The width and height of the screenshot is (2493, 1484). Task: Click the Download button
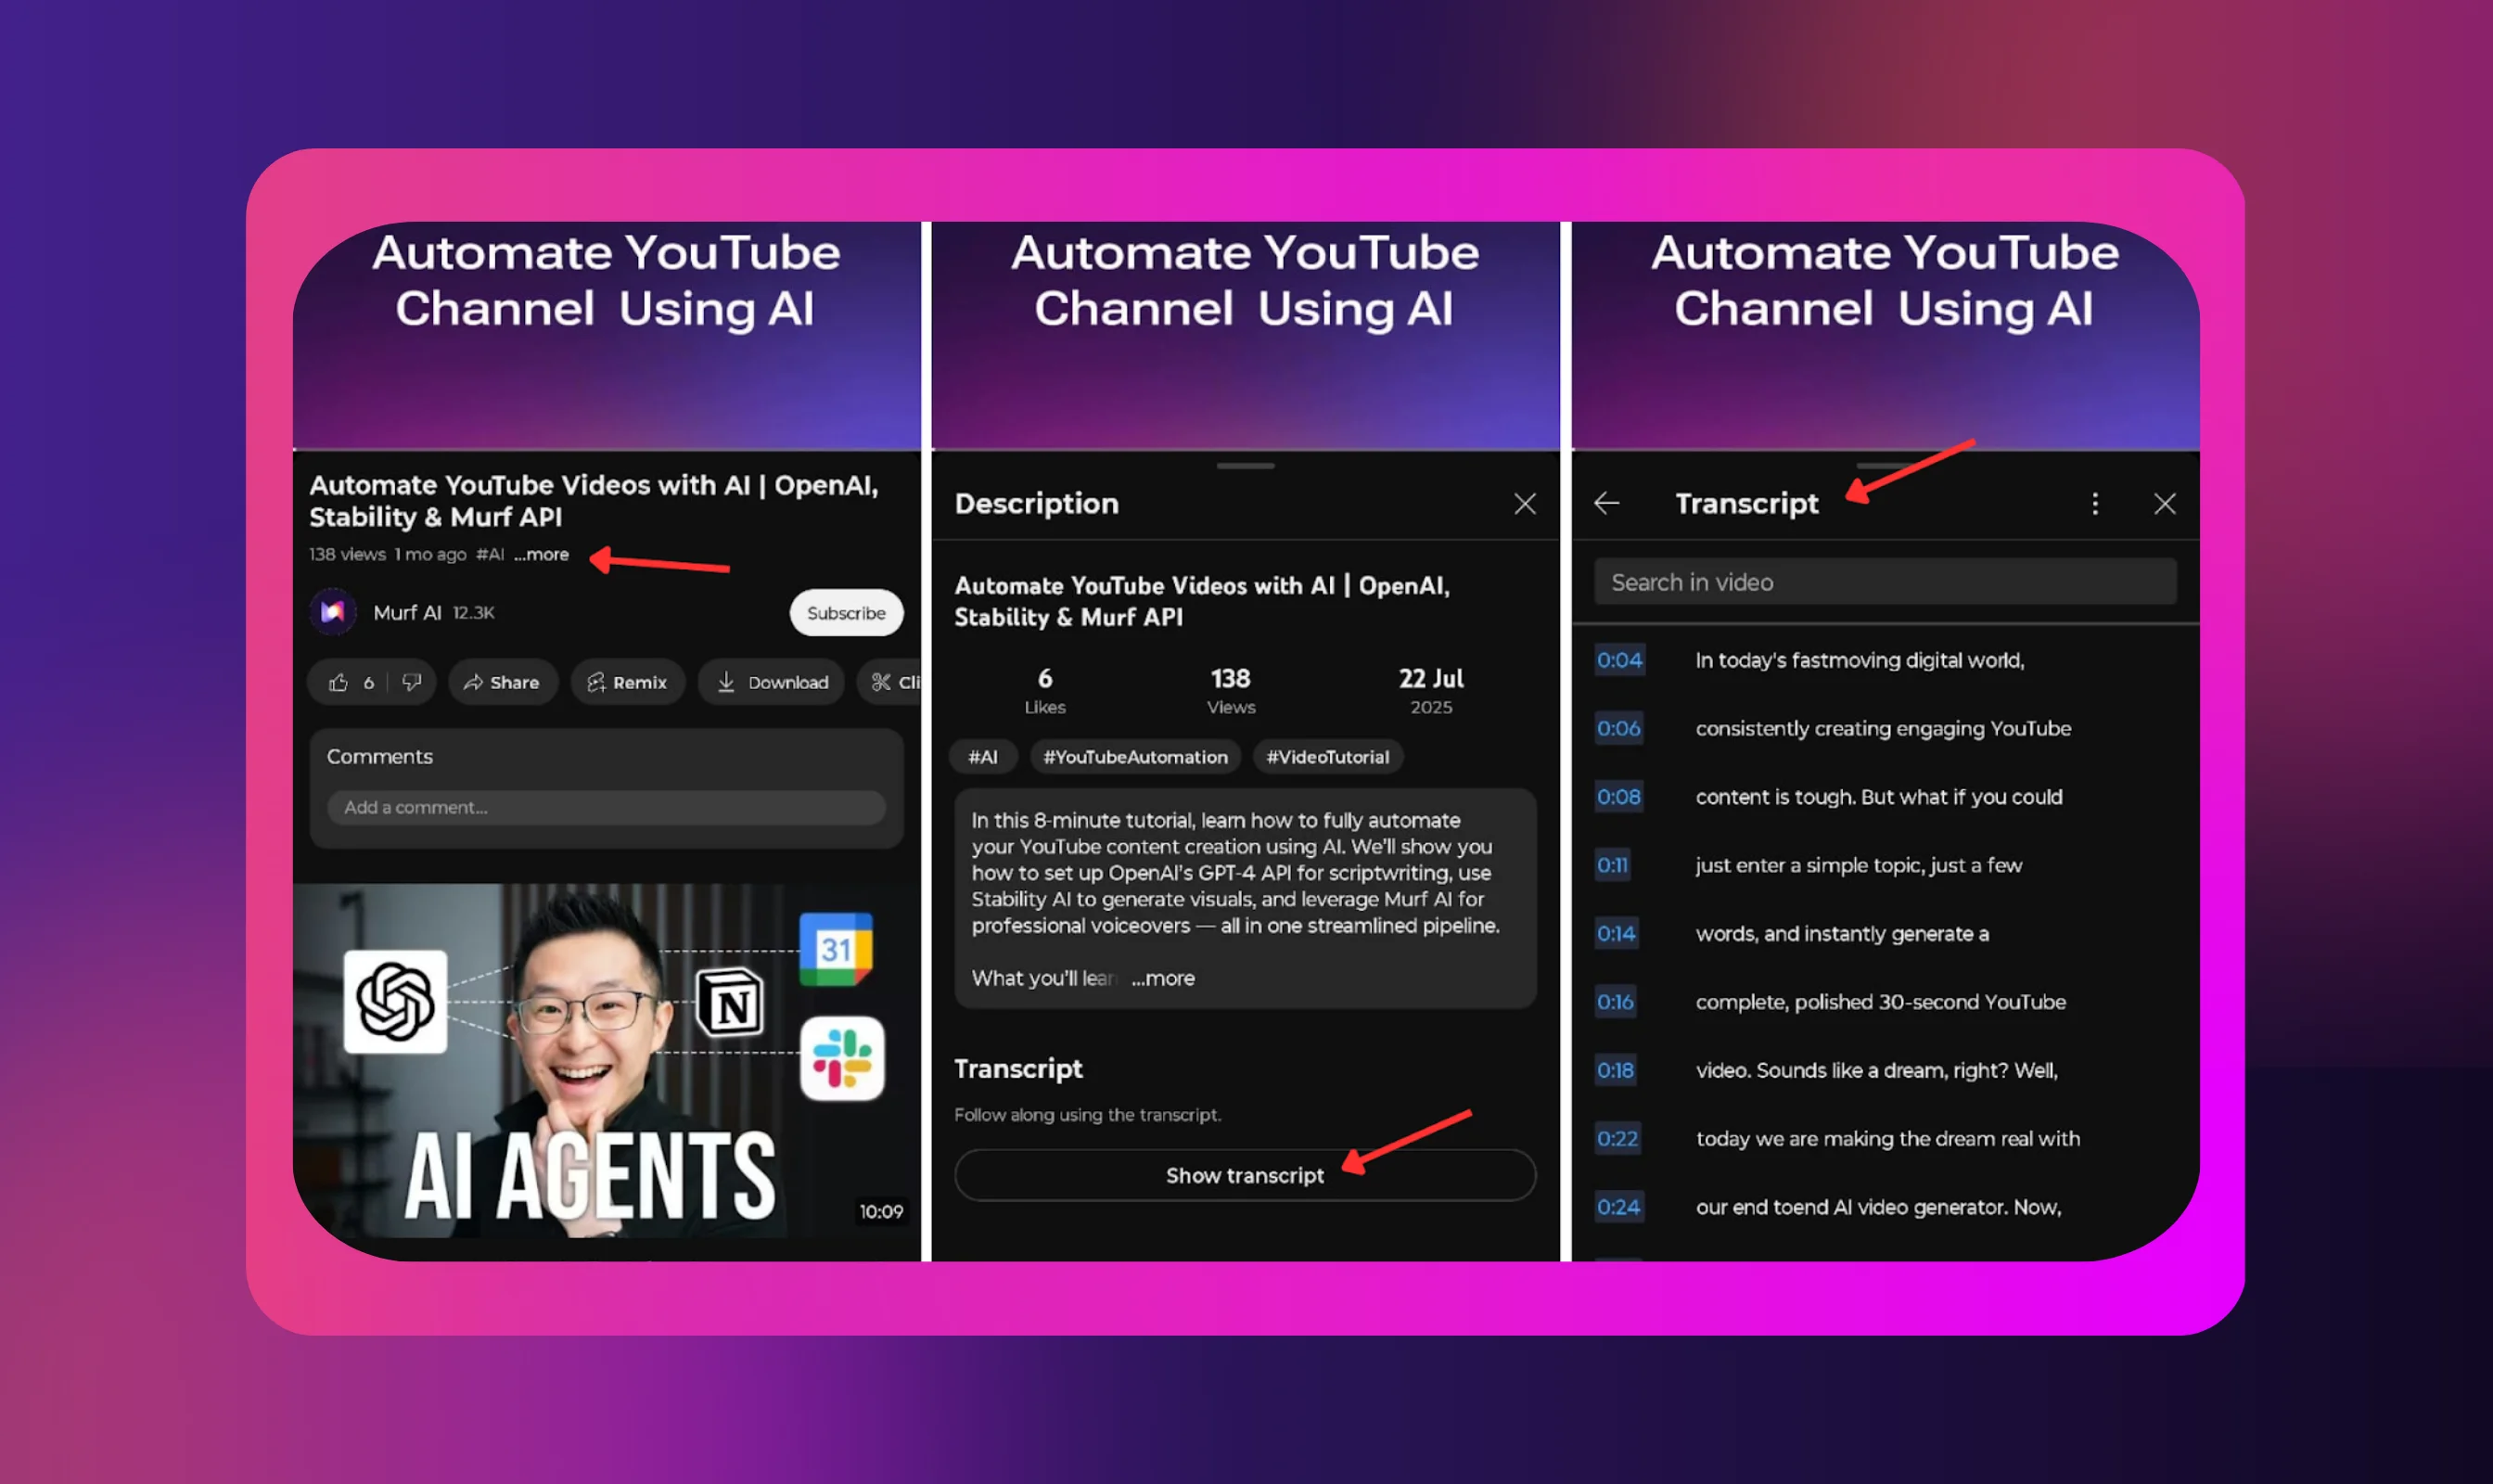772,683
